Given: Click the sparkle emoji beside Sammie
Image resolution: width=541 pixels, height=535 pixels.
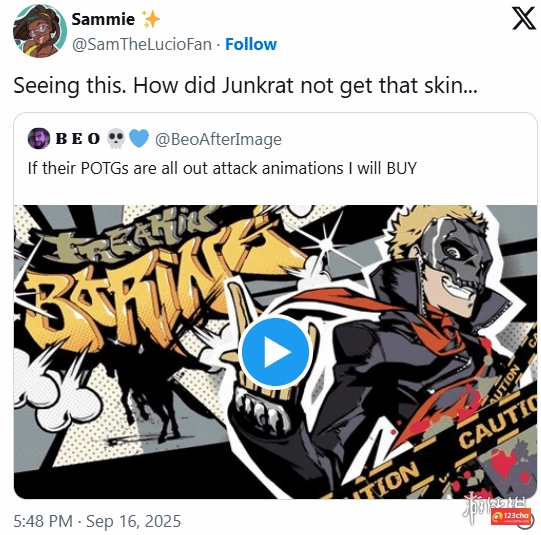Looking at the screenshot, I should pyautogui.click(x=151, y=19).
